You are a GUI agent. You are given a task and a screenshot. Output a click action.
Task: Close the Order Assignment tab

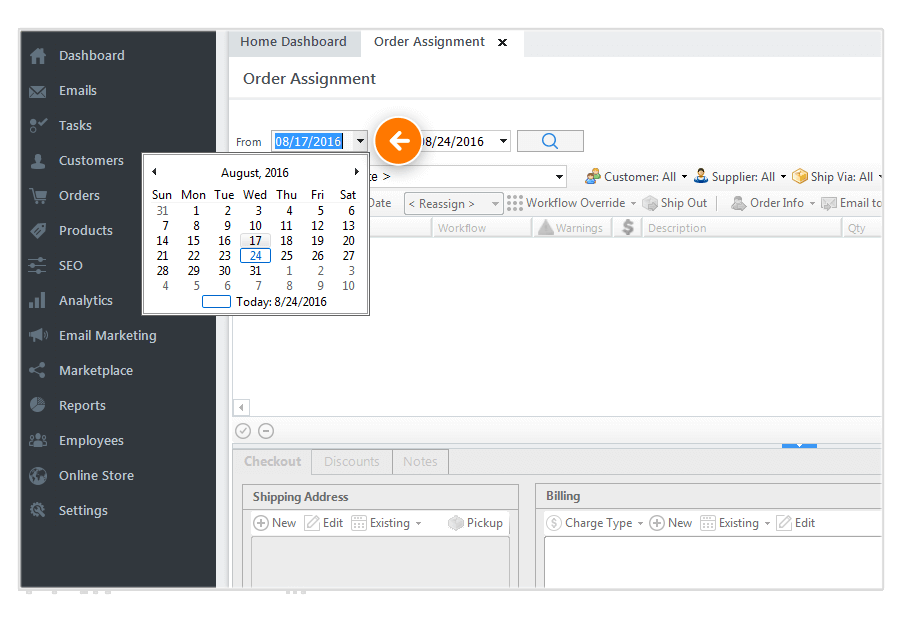coord(502,42)
